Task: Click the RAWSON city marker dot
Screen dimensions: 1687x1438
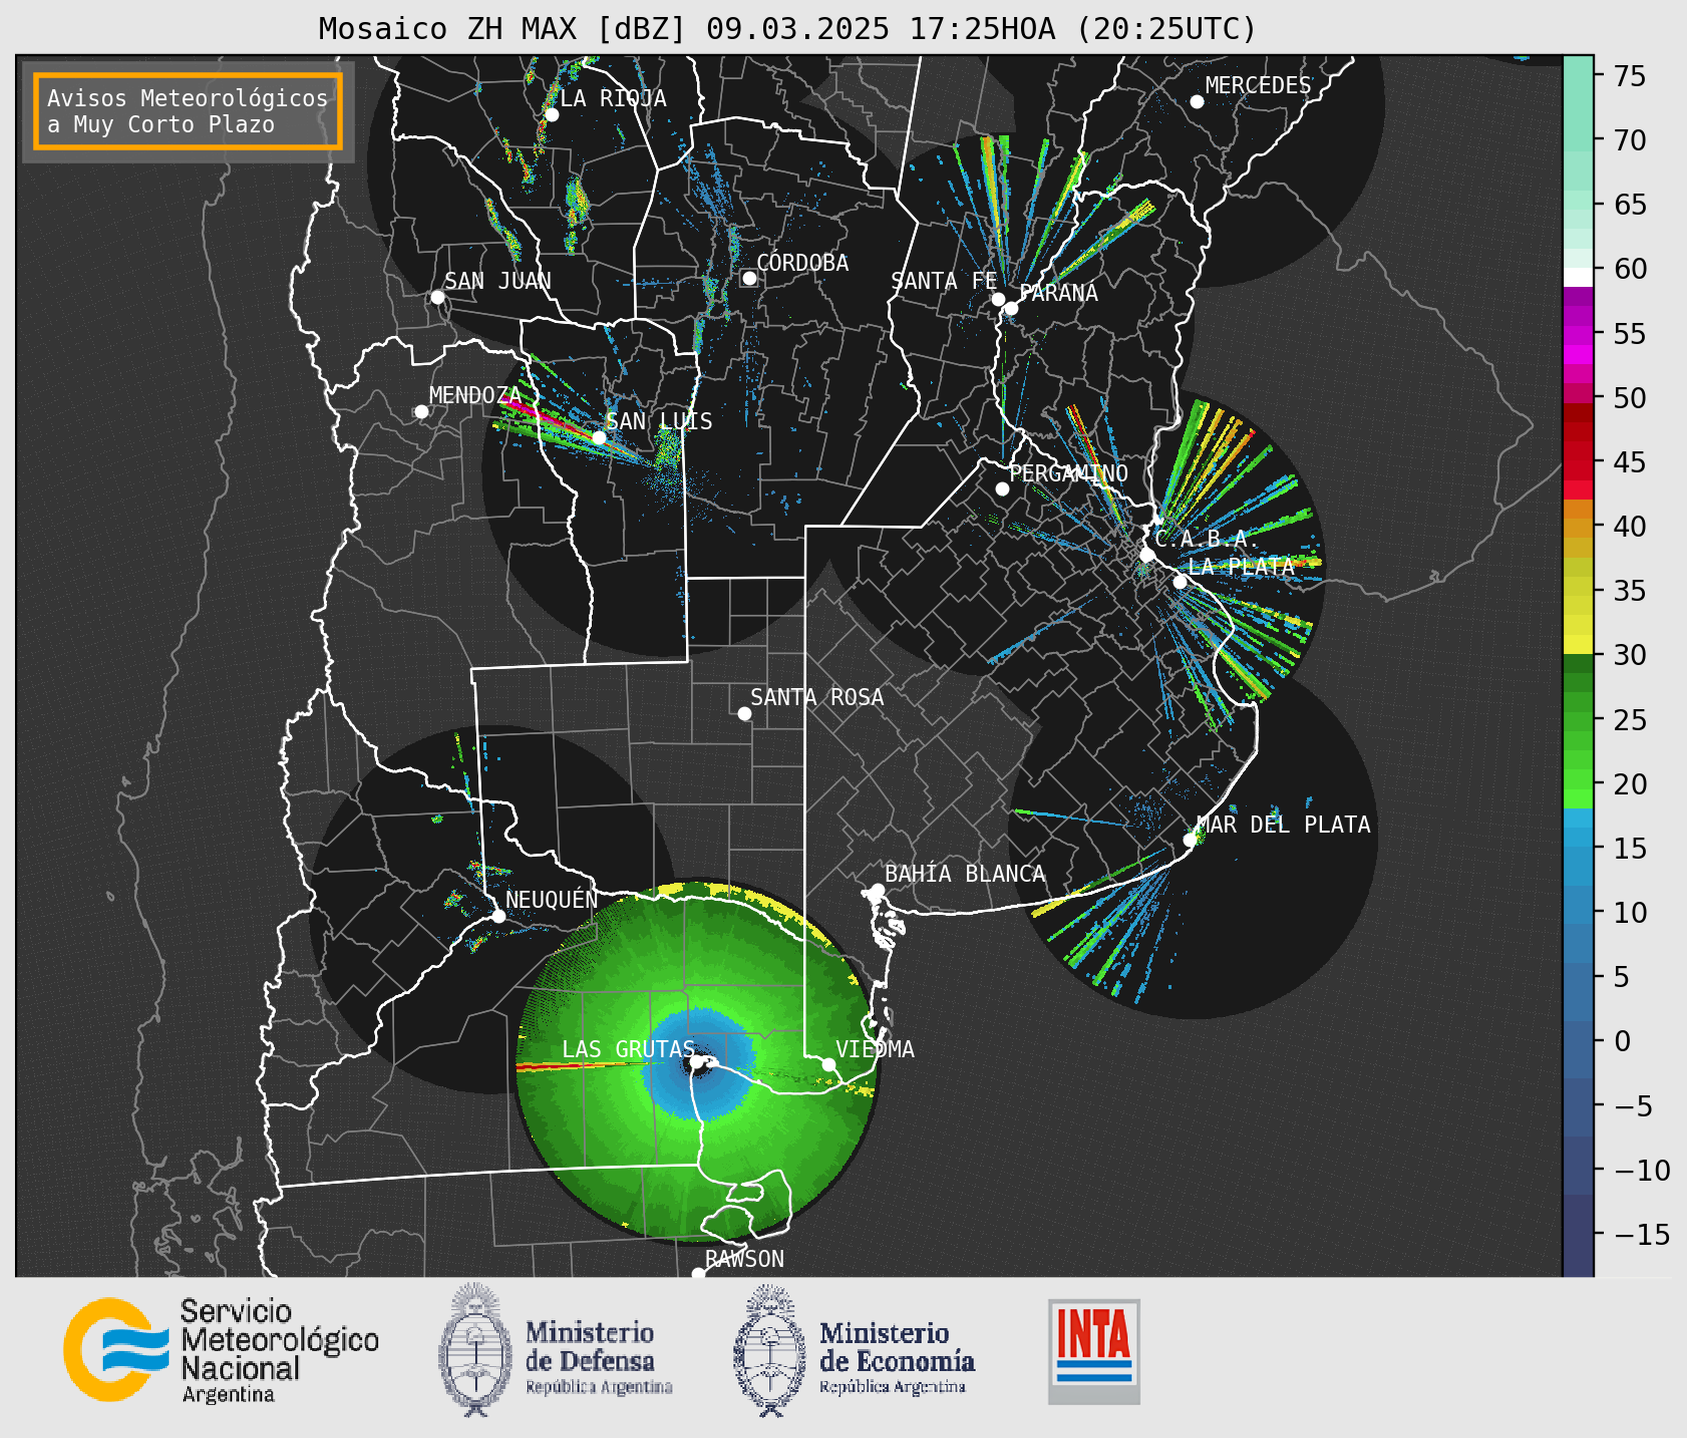Action: pyautogui.click(x=698, y=1274)
